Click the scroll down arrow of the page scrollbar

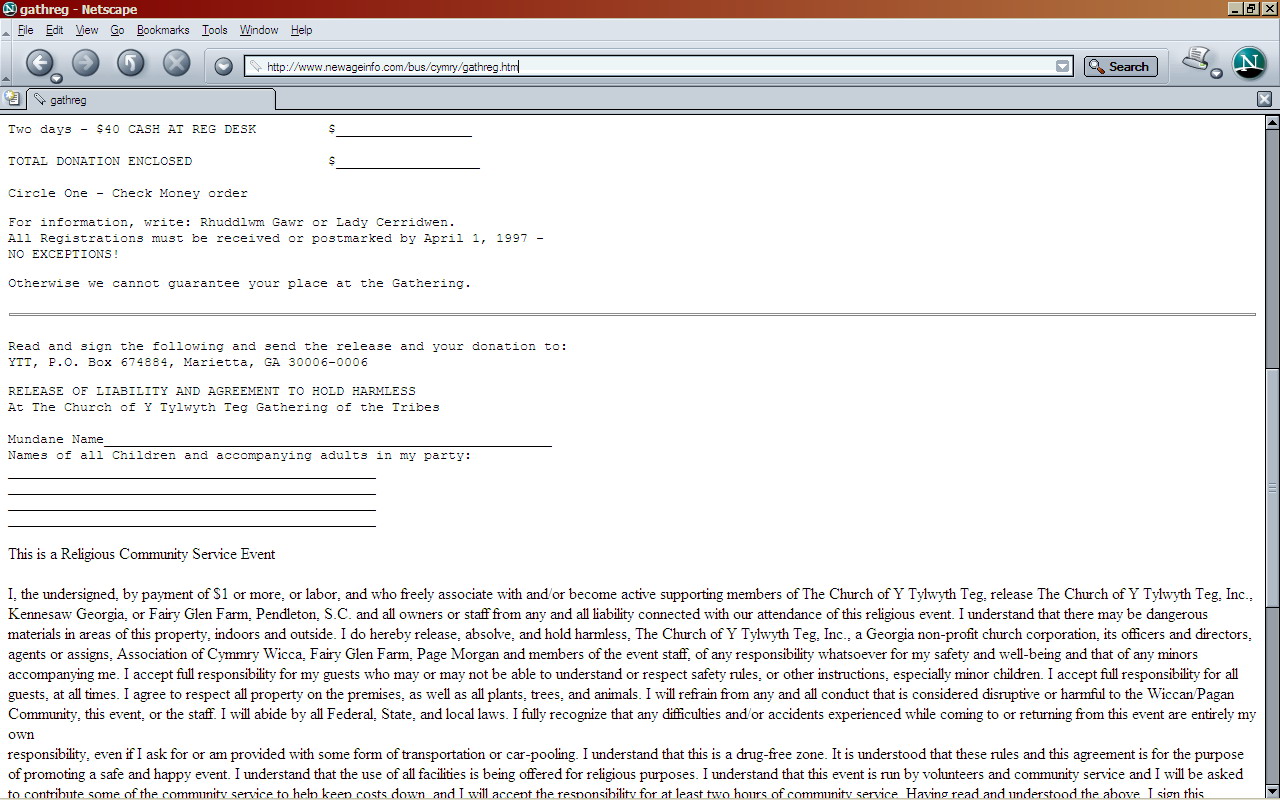click(x=1272, y=790)
